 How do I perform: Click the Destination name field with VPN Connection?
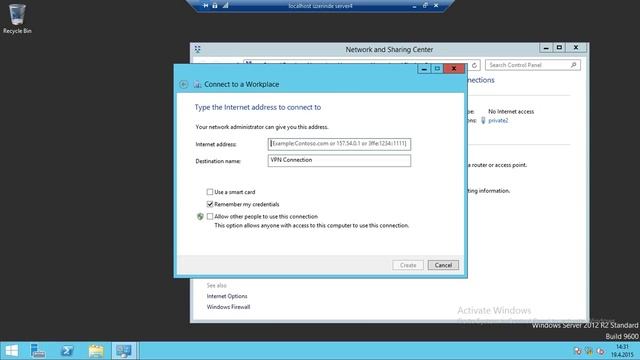[x=339, y=160]
